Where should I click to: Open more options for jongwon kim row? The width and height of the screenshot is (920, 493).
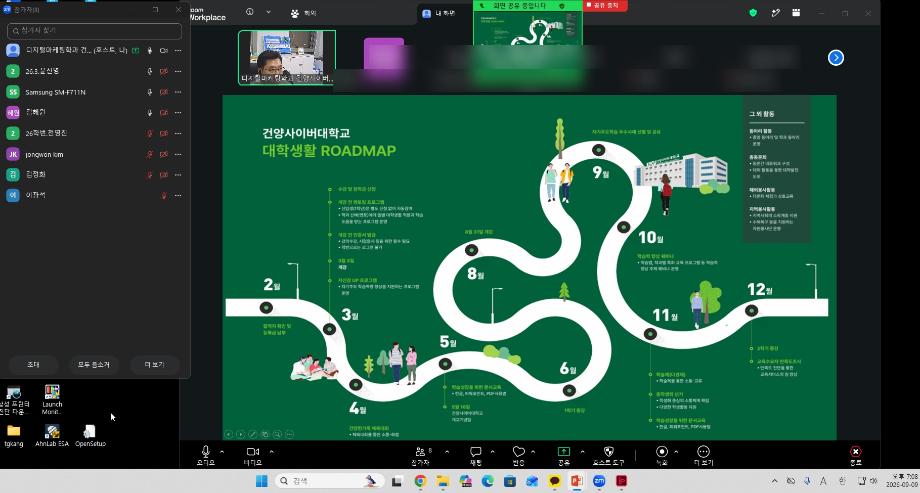coord(178,154)
